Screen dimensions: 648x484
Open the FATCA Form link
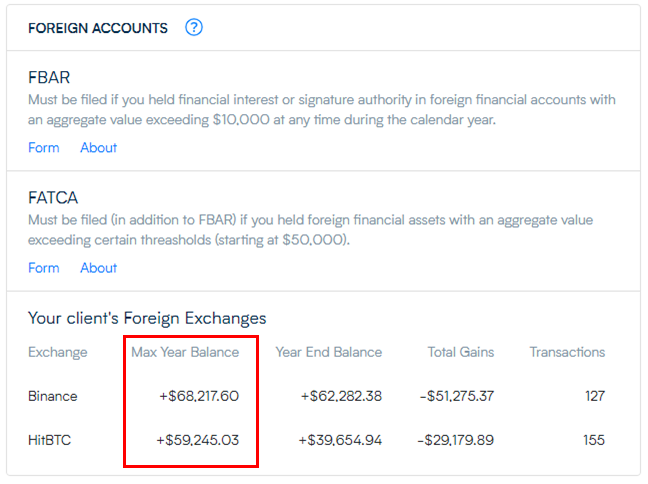point(44,268)
